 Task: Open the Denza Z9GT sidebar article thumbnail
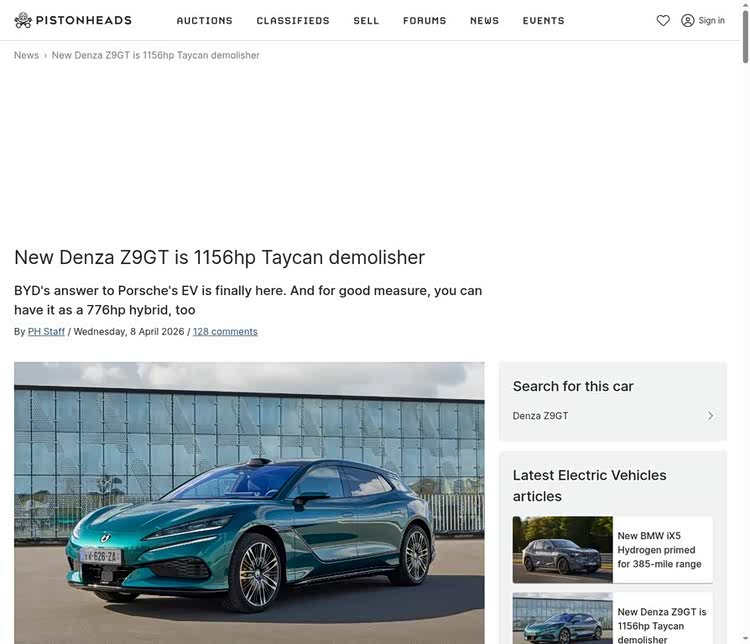point(562,618)
